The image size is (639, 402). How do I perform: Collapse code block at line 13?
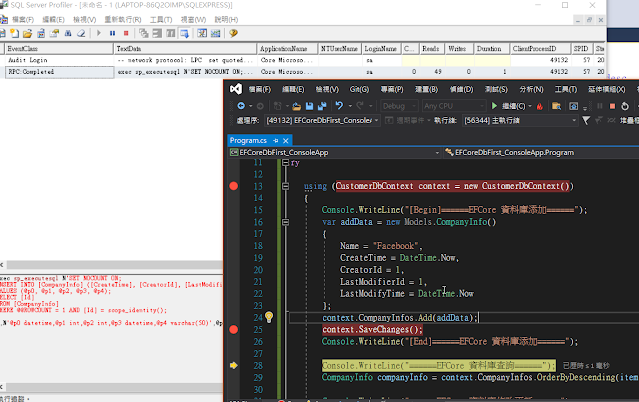(286, 186)
